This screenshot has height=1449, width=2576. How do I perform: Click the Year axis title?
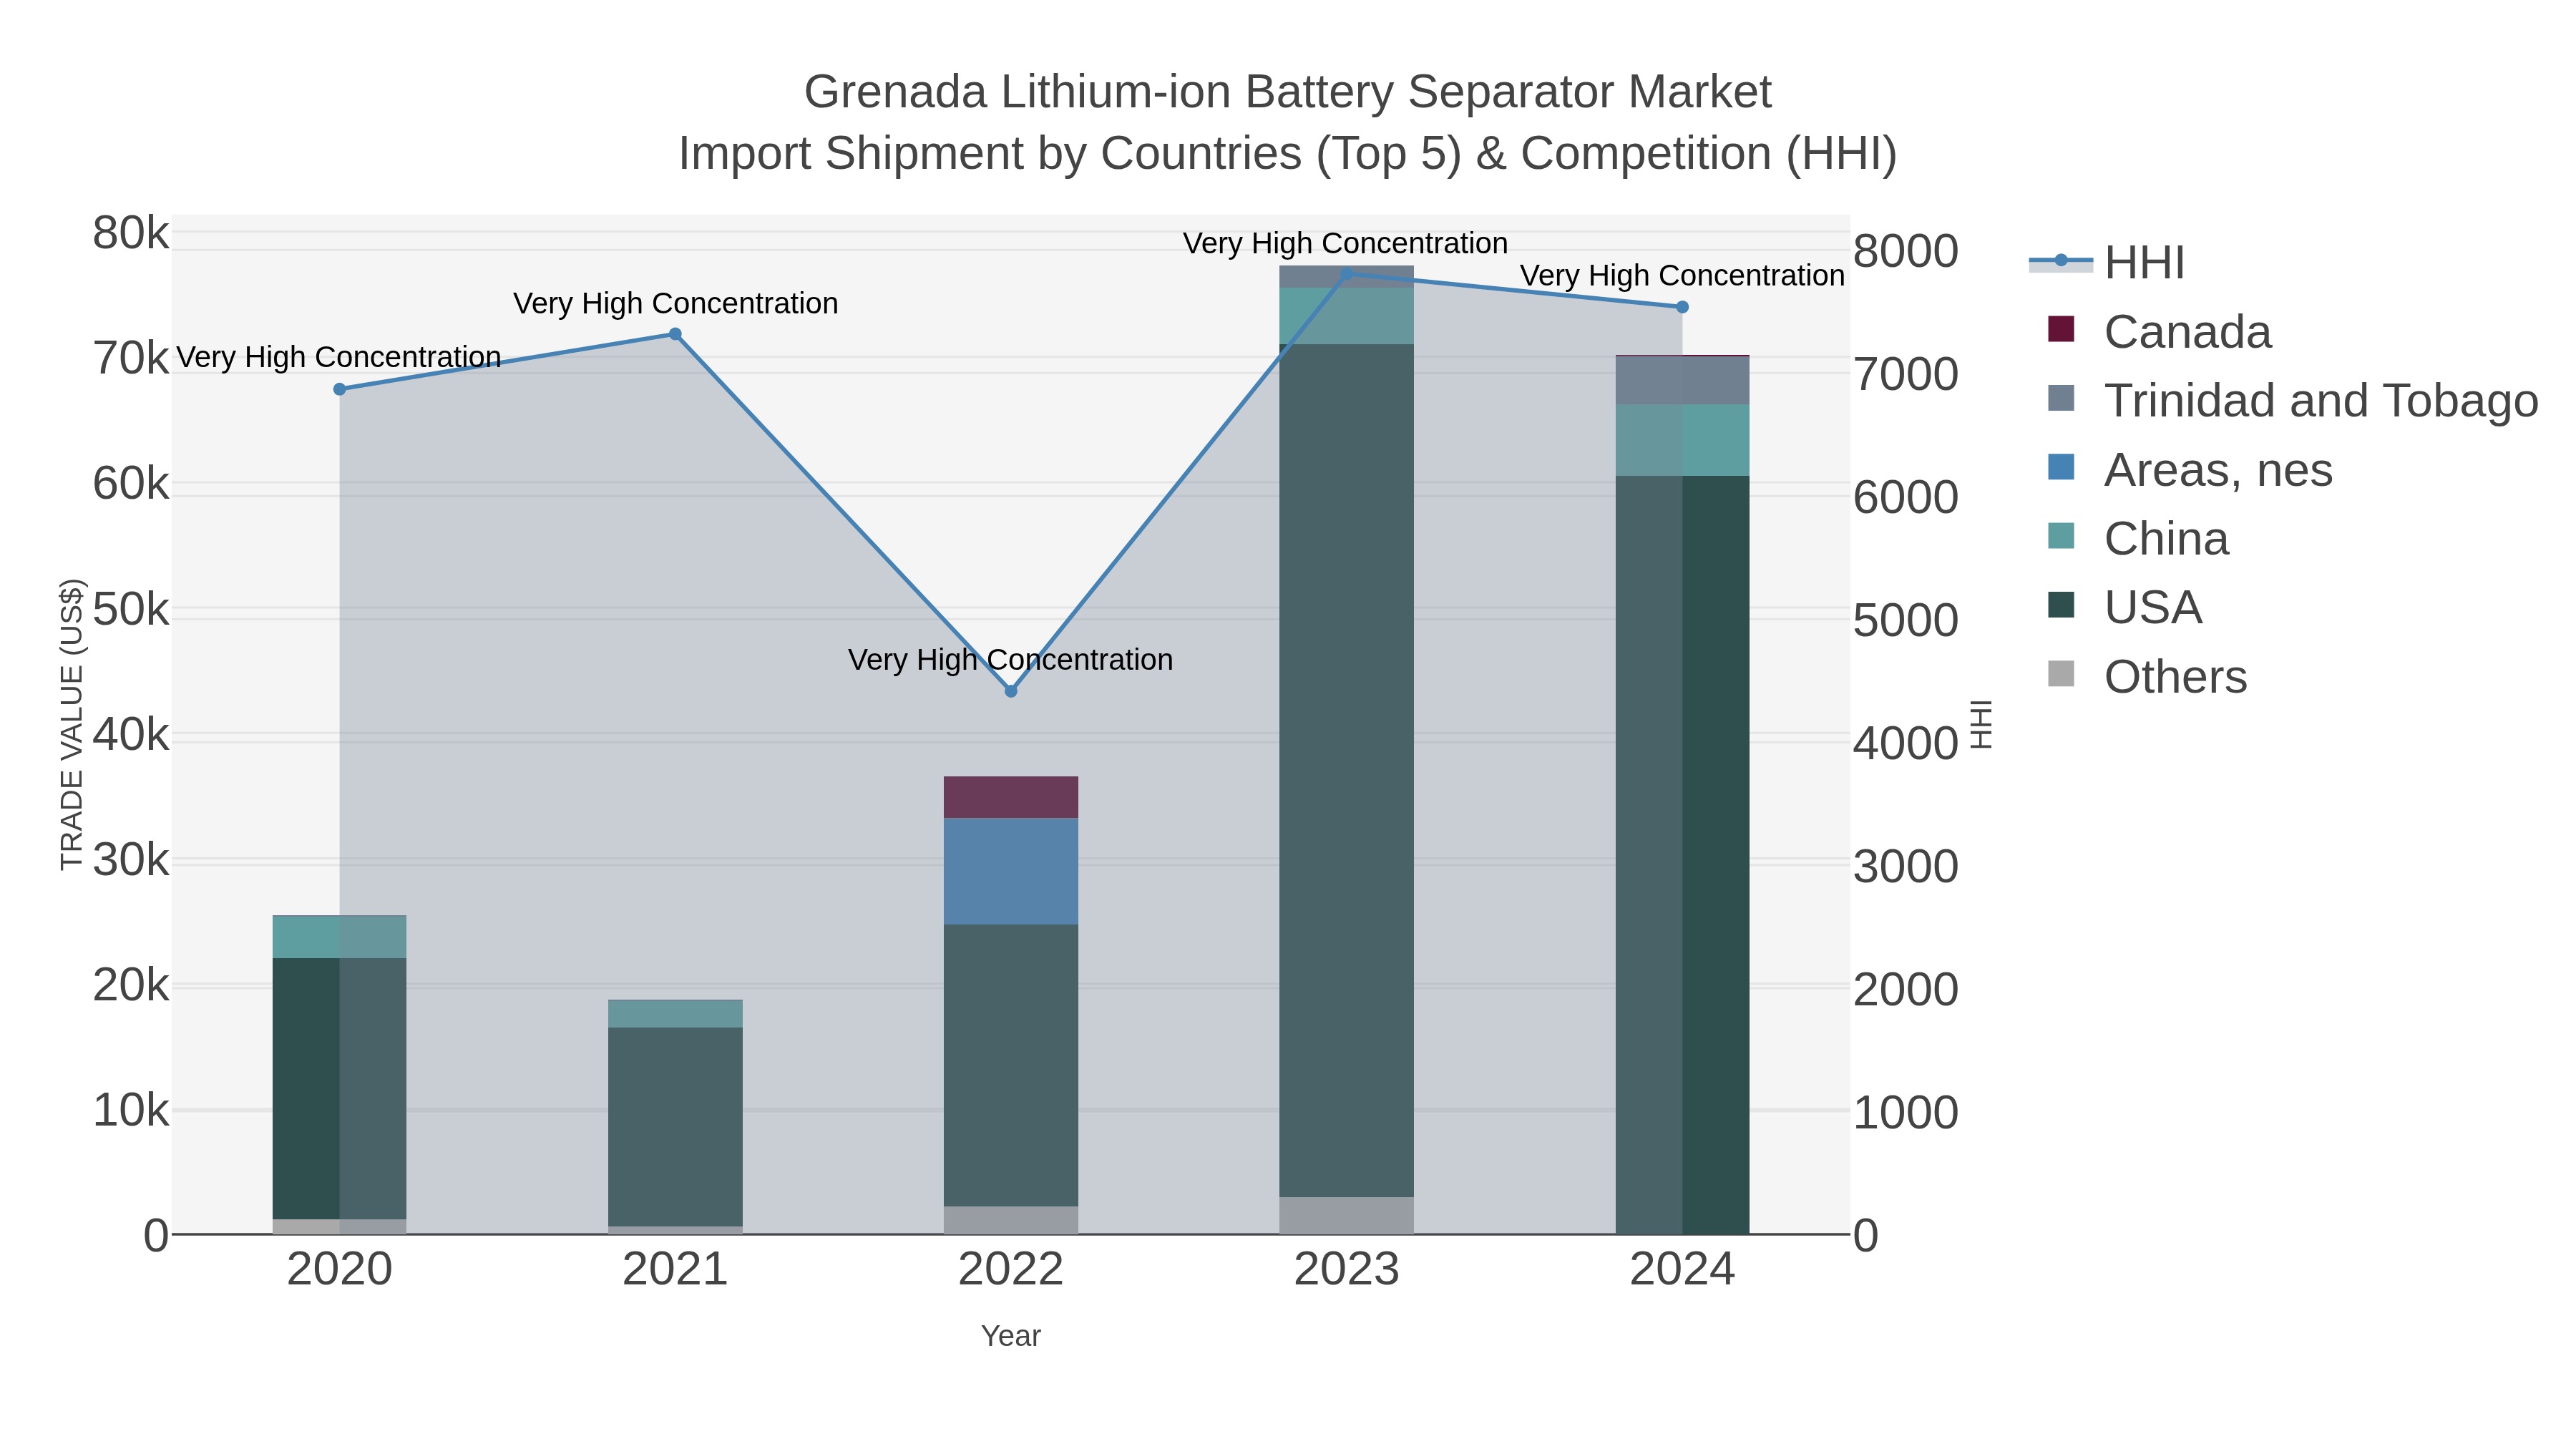(1011, 1336)
